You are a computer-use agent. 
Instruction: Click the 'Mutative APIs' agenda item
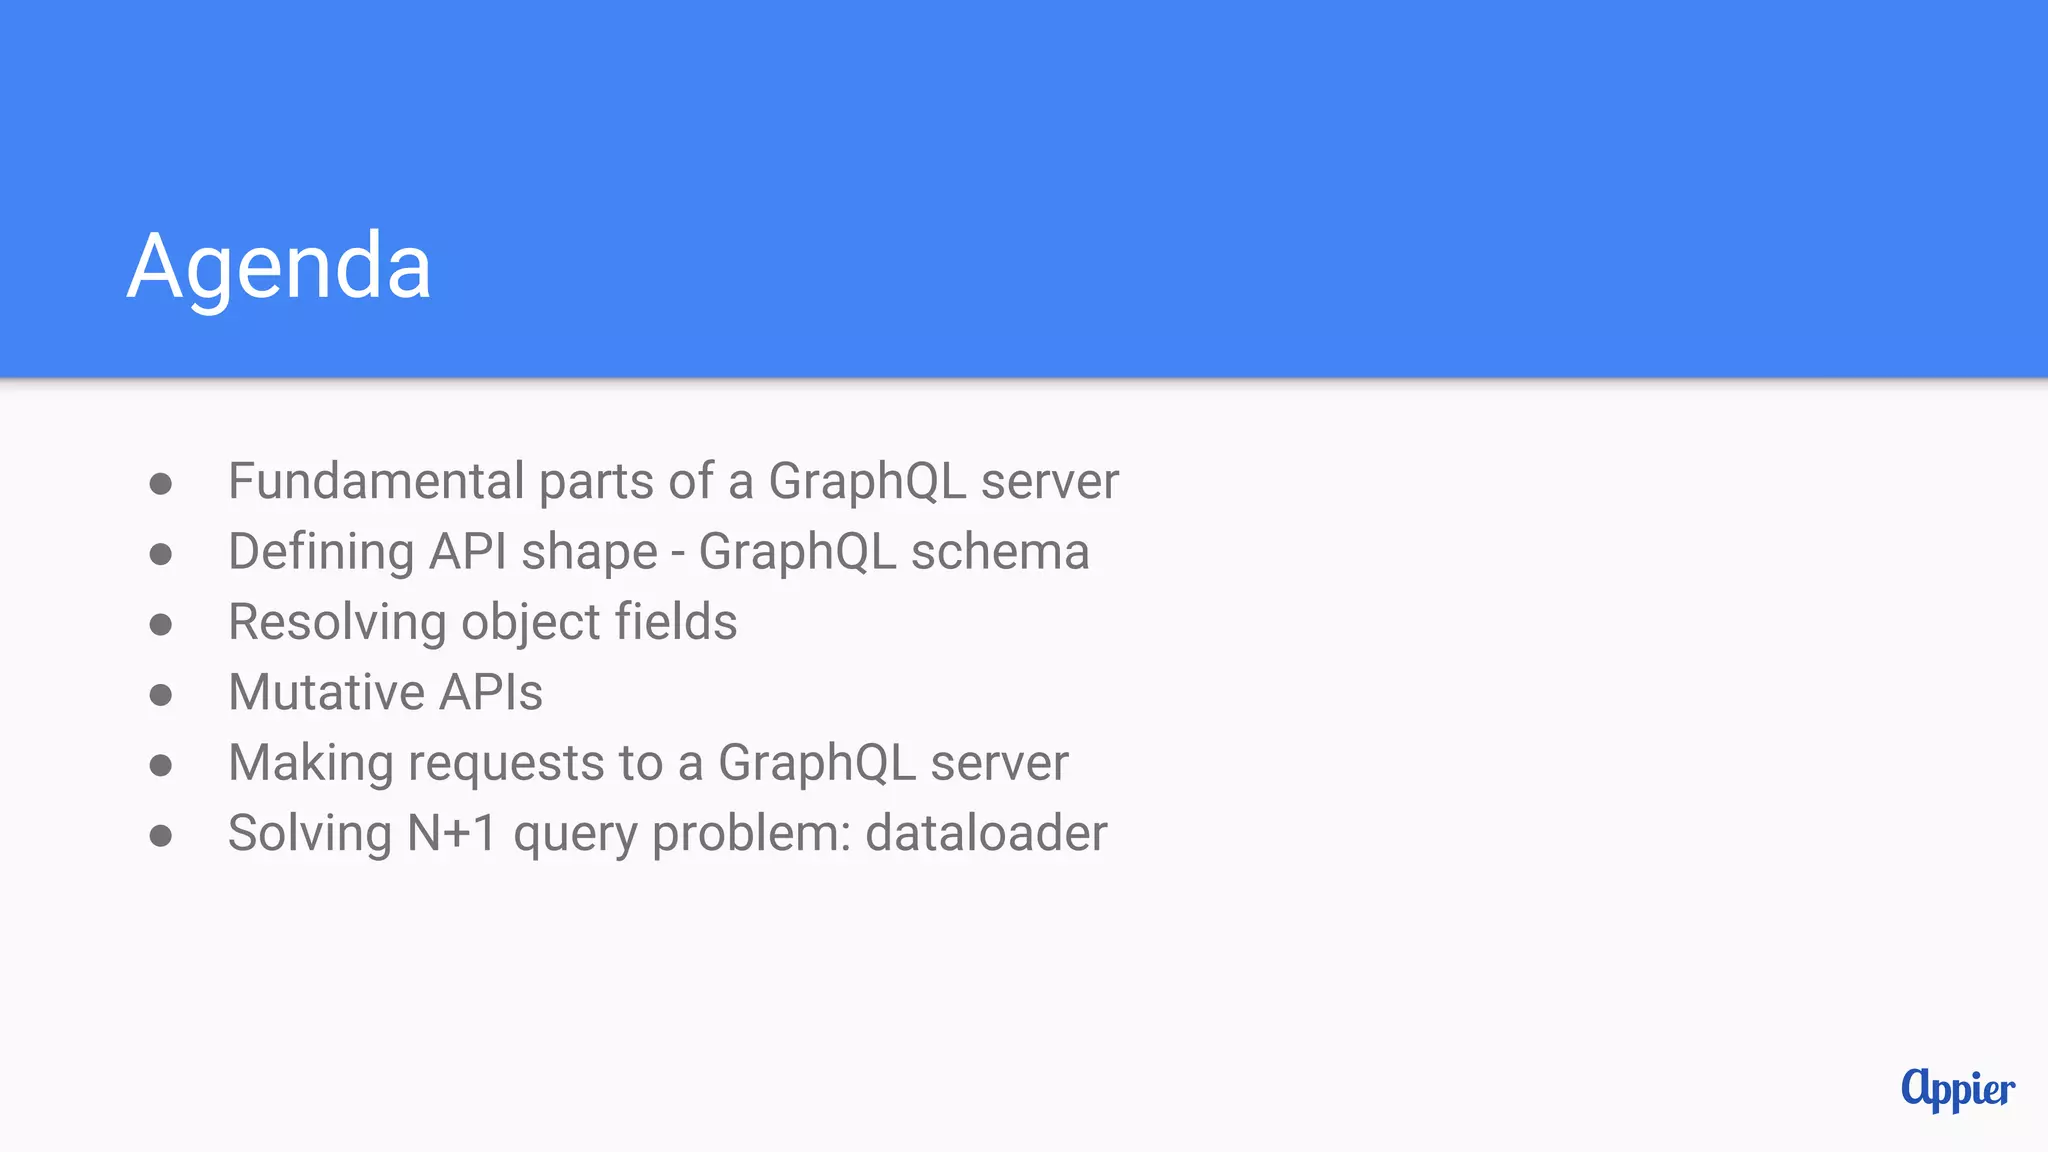(385, 692)
